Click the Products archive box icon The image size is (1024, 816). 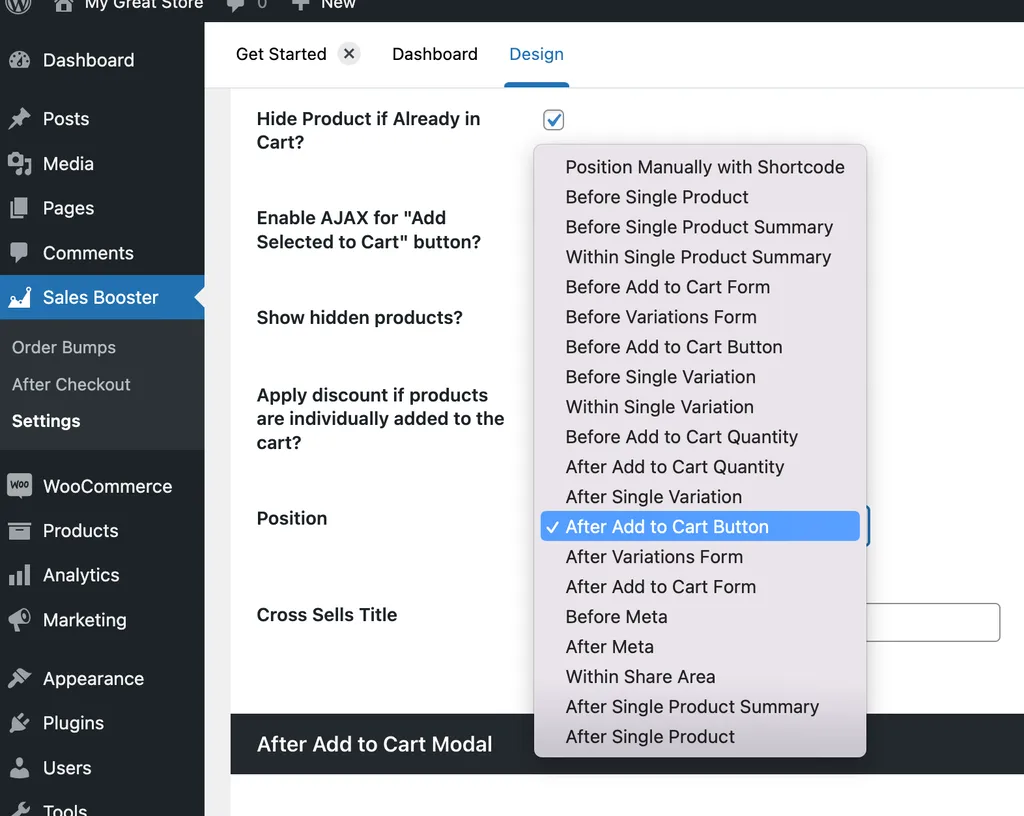coord(20,531)
